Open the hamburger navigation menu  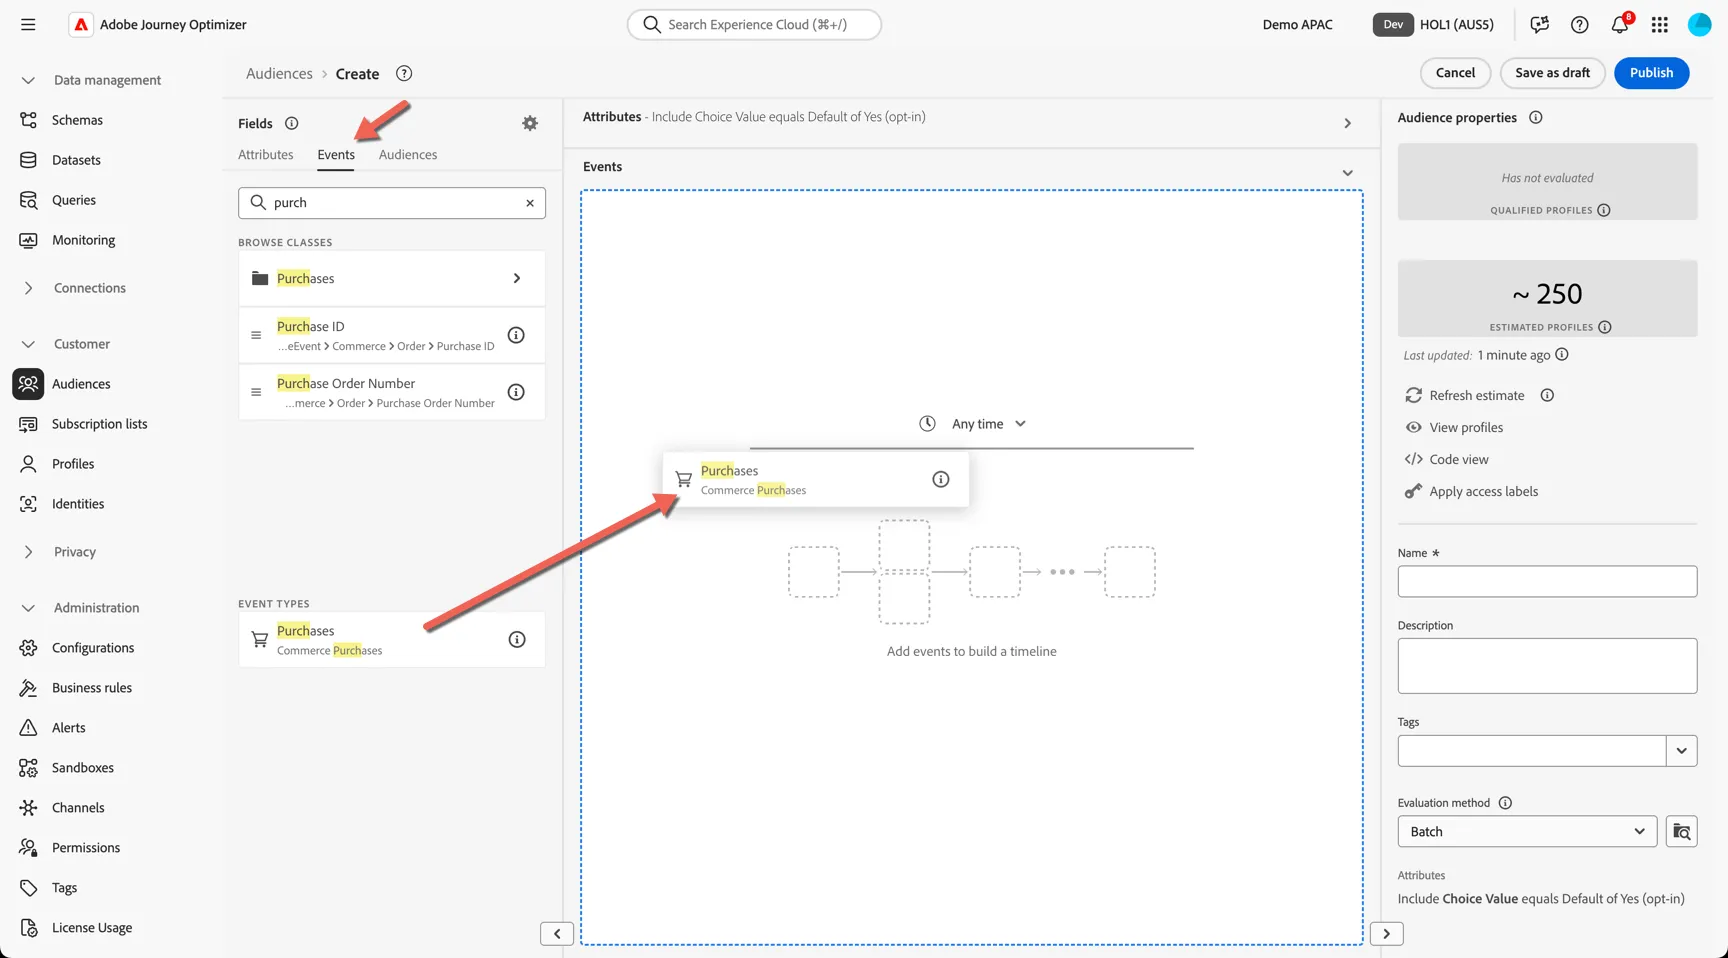tap(28, 24)
